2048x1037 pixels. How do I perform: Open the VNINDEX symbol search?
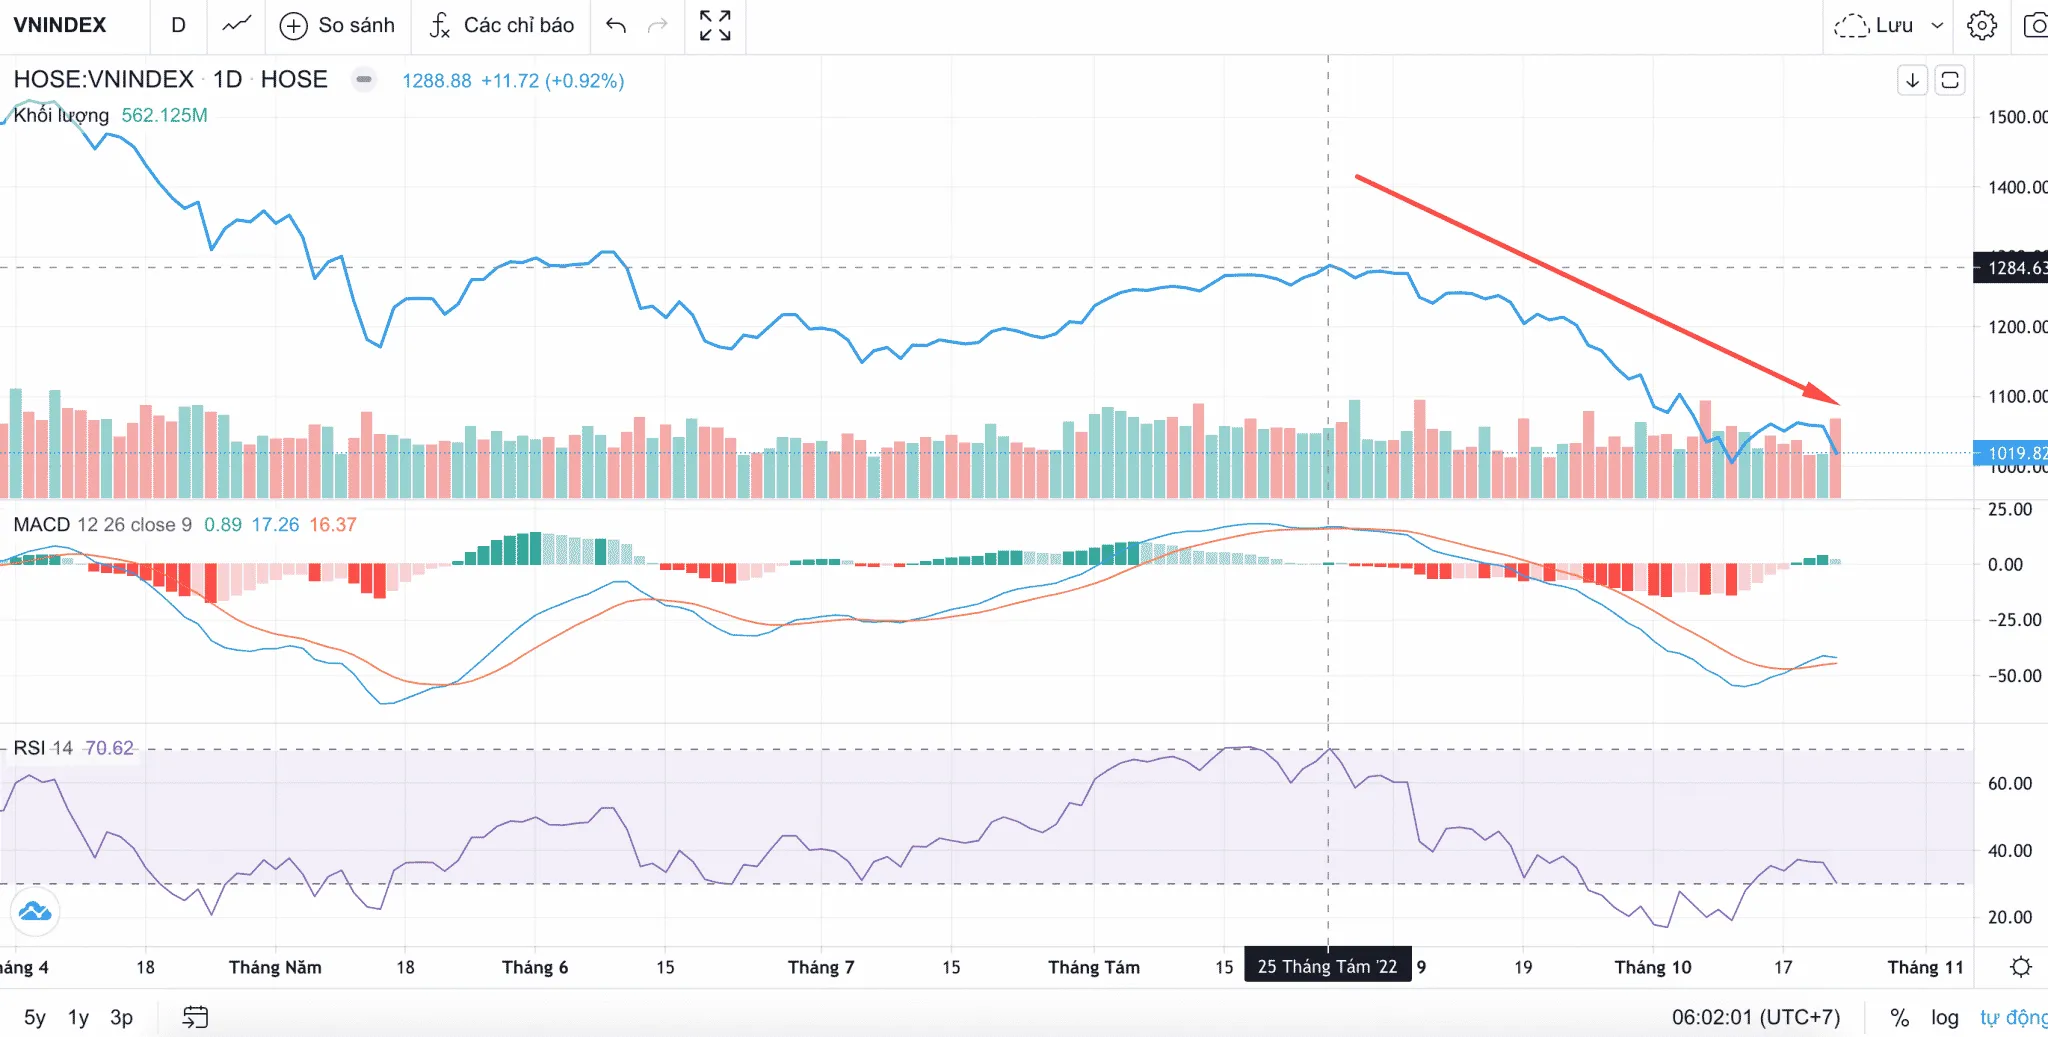point(60,25)
